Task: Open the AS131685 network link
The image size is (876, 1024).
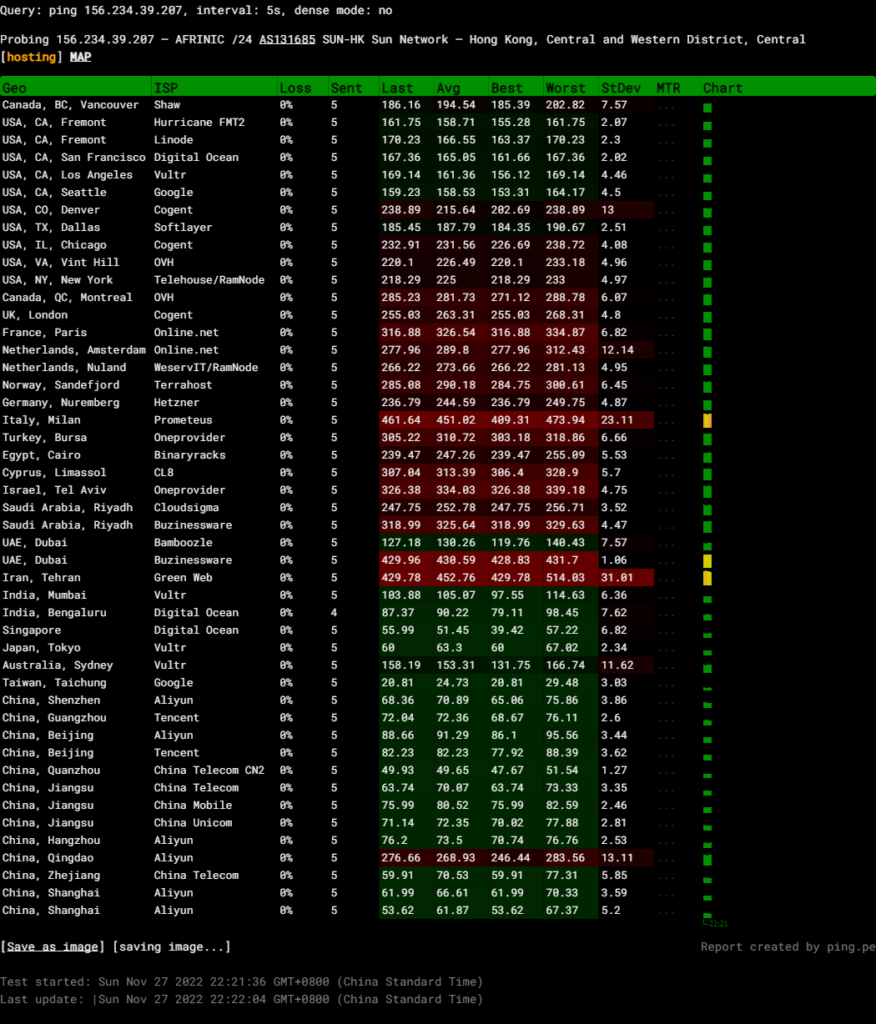Action: click(287, 40)
